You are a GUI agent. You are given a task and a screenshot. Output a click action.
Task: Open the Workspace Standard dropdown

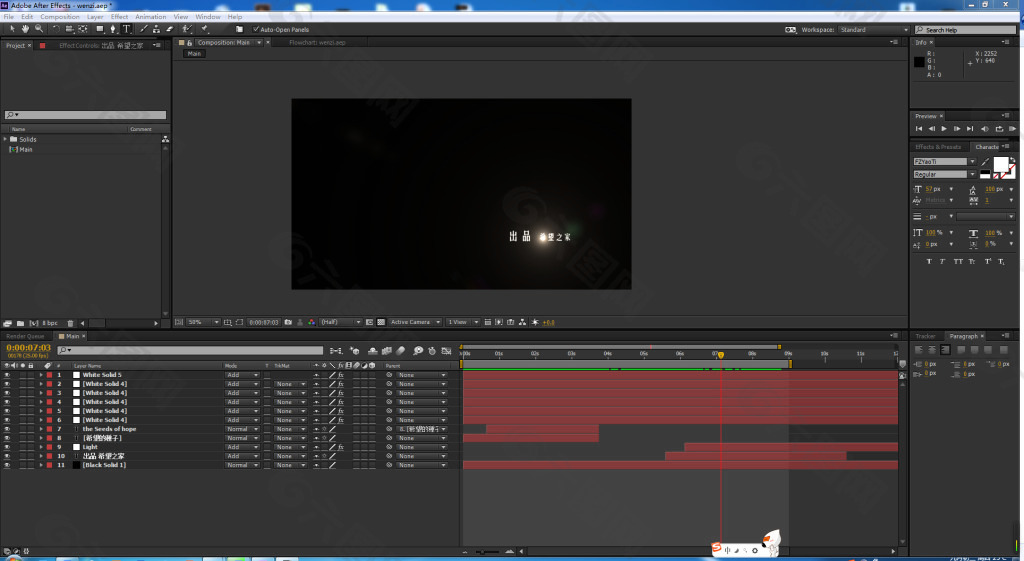click(873, 29)
